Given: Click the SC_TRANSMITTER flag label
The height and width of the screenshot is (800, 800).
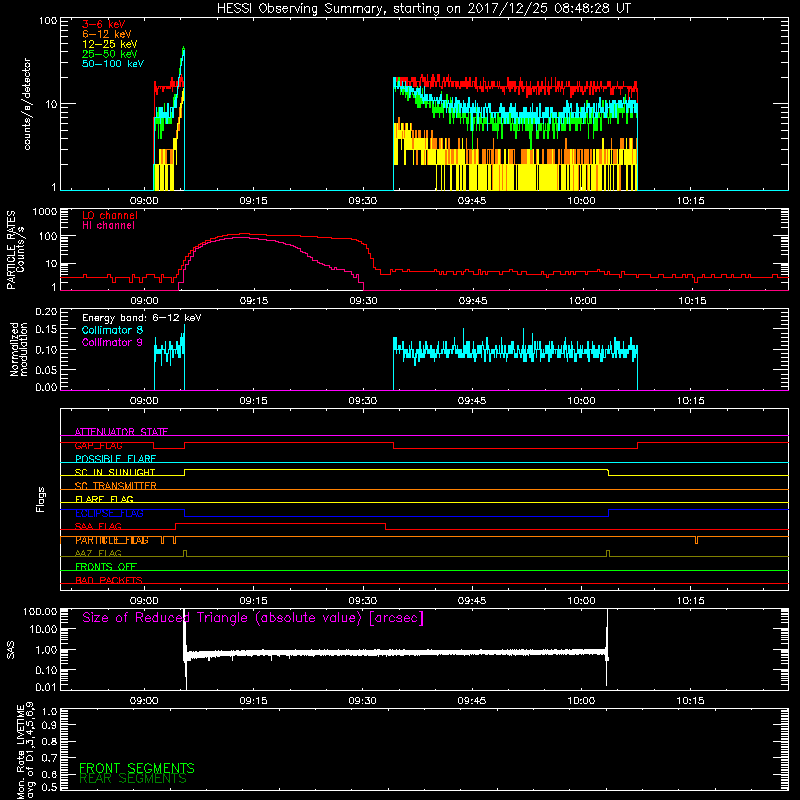Looking at the screenshot, I should click(x=115, y=486).
